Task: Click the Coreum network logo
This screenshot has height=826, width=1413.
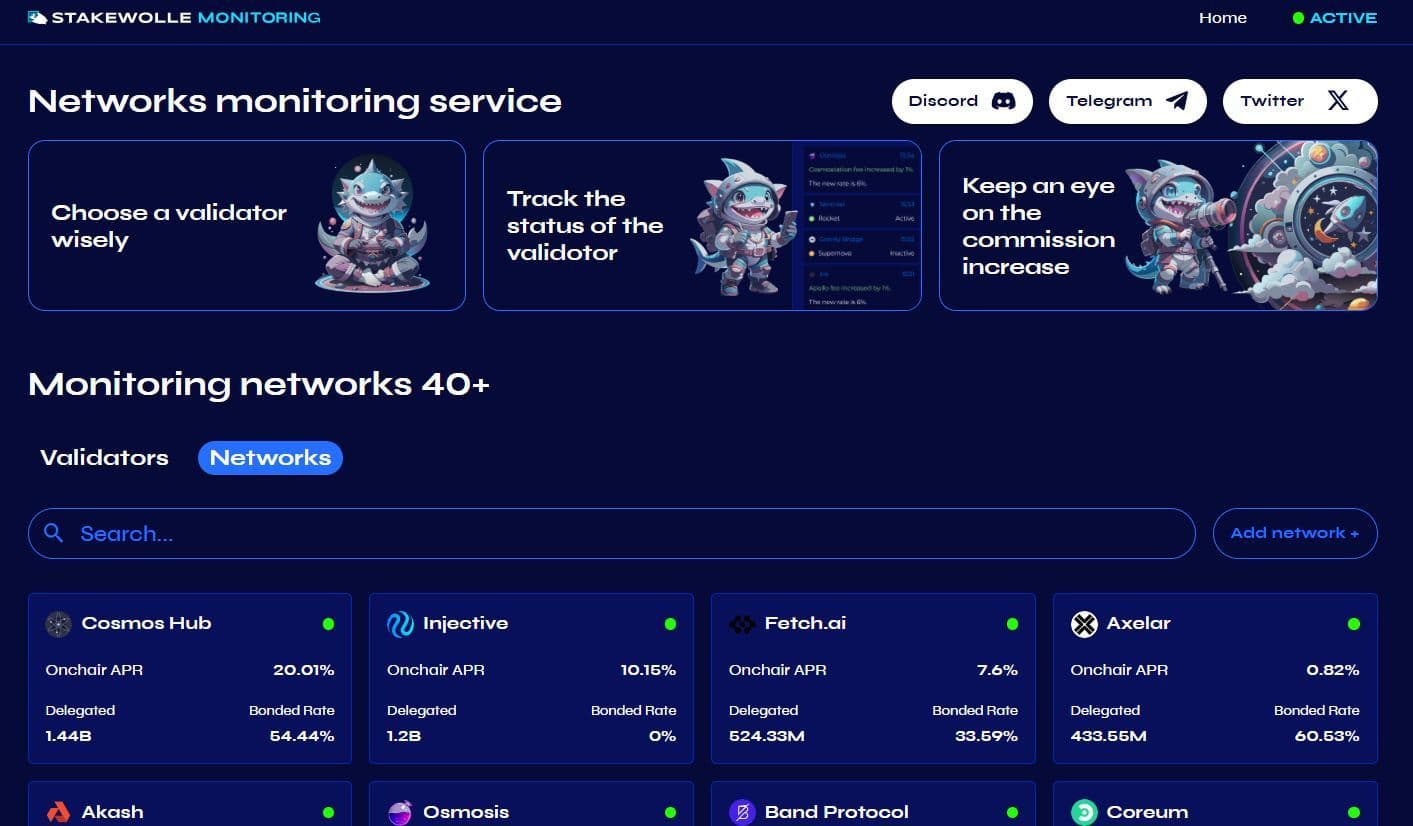Action: [x=1084, y=812]
